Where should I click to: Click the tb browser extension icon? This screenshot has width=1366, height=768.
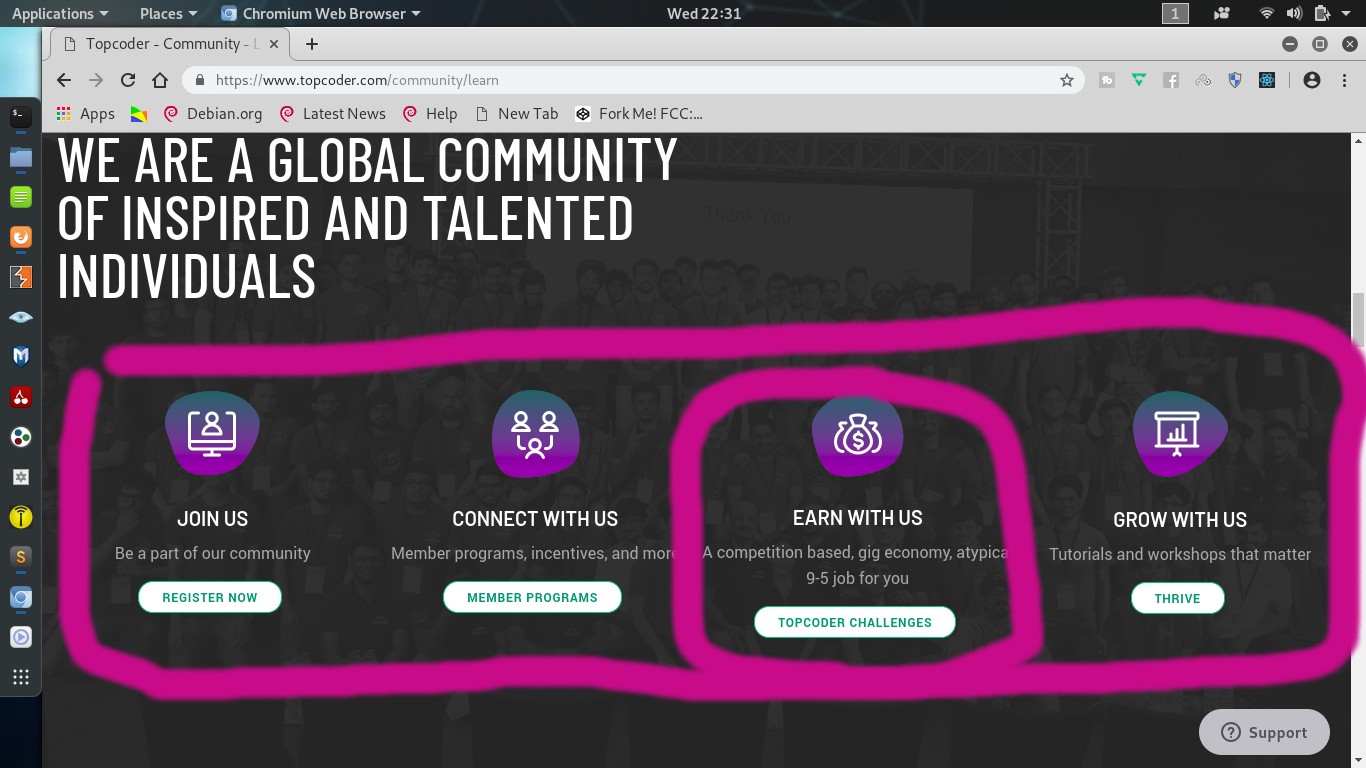click(x=1107, y=80)
